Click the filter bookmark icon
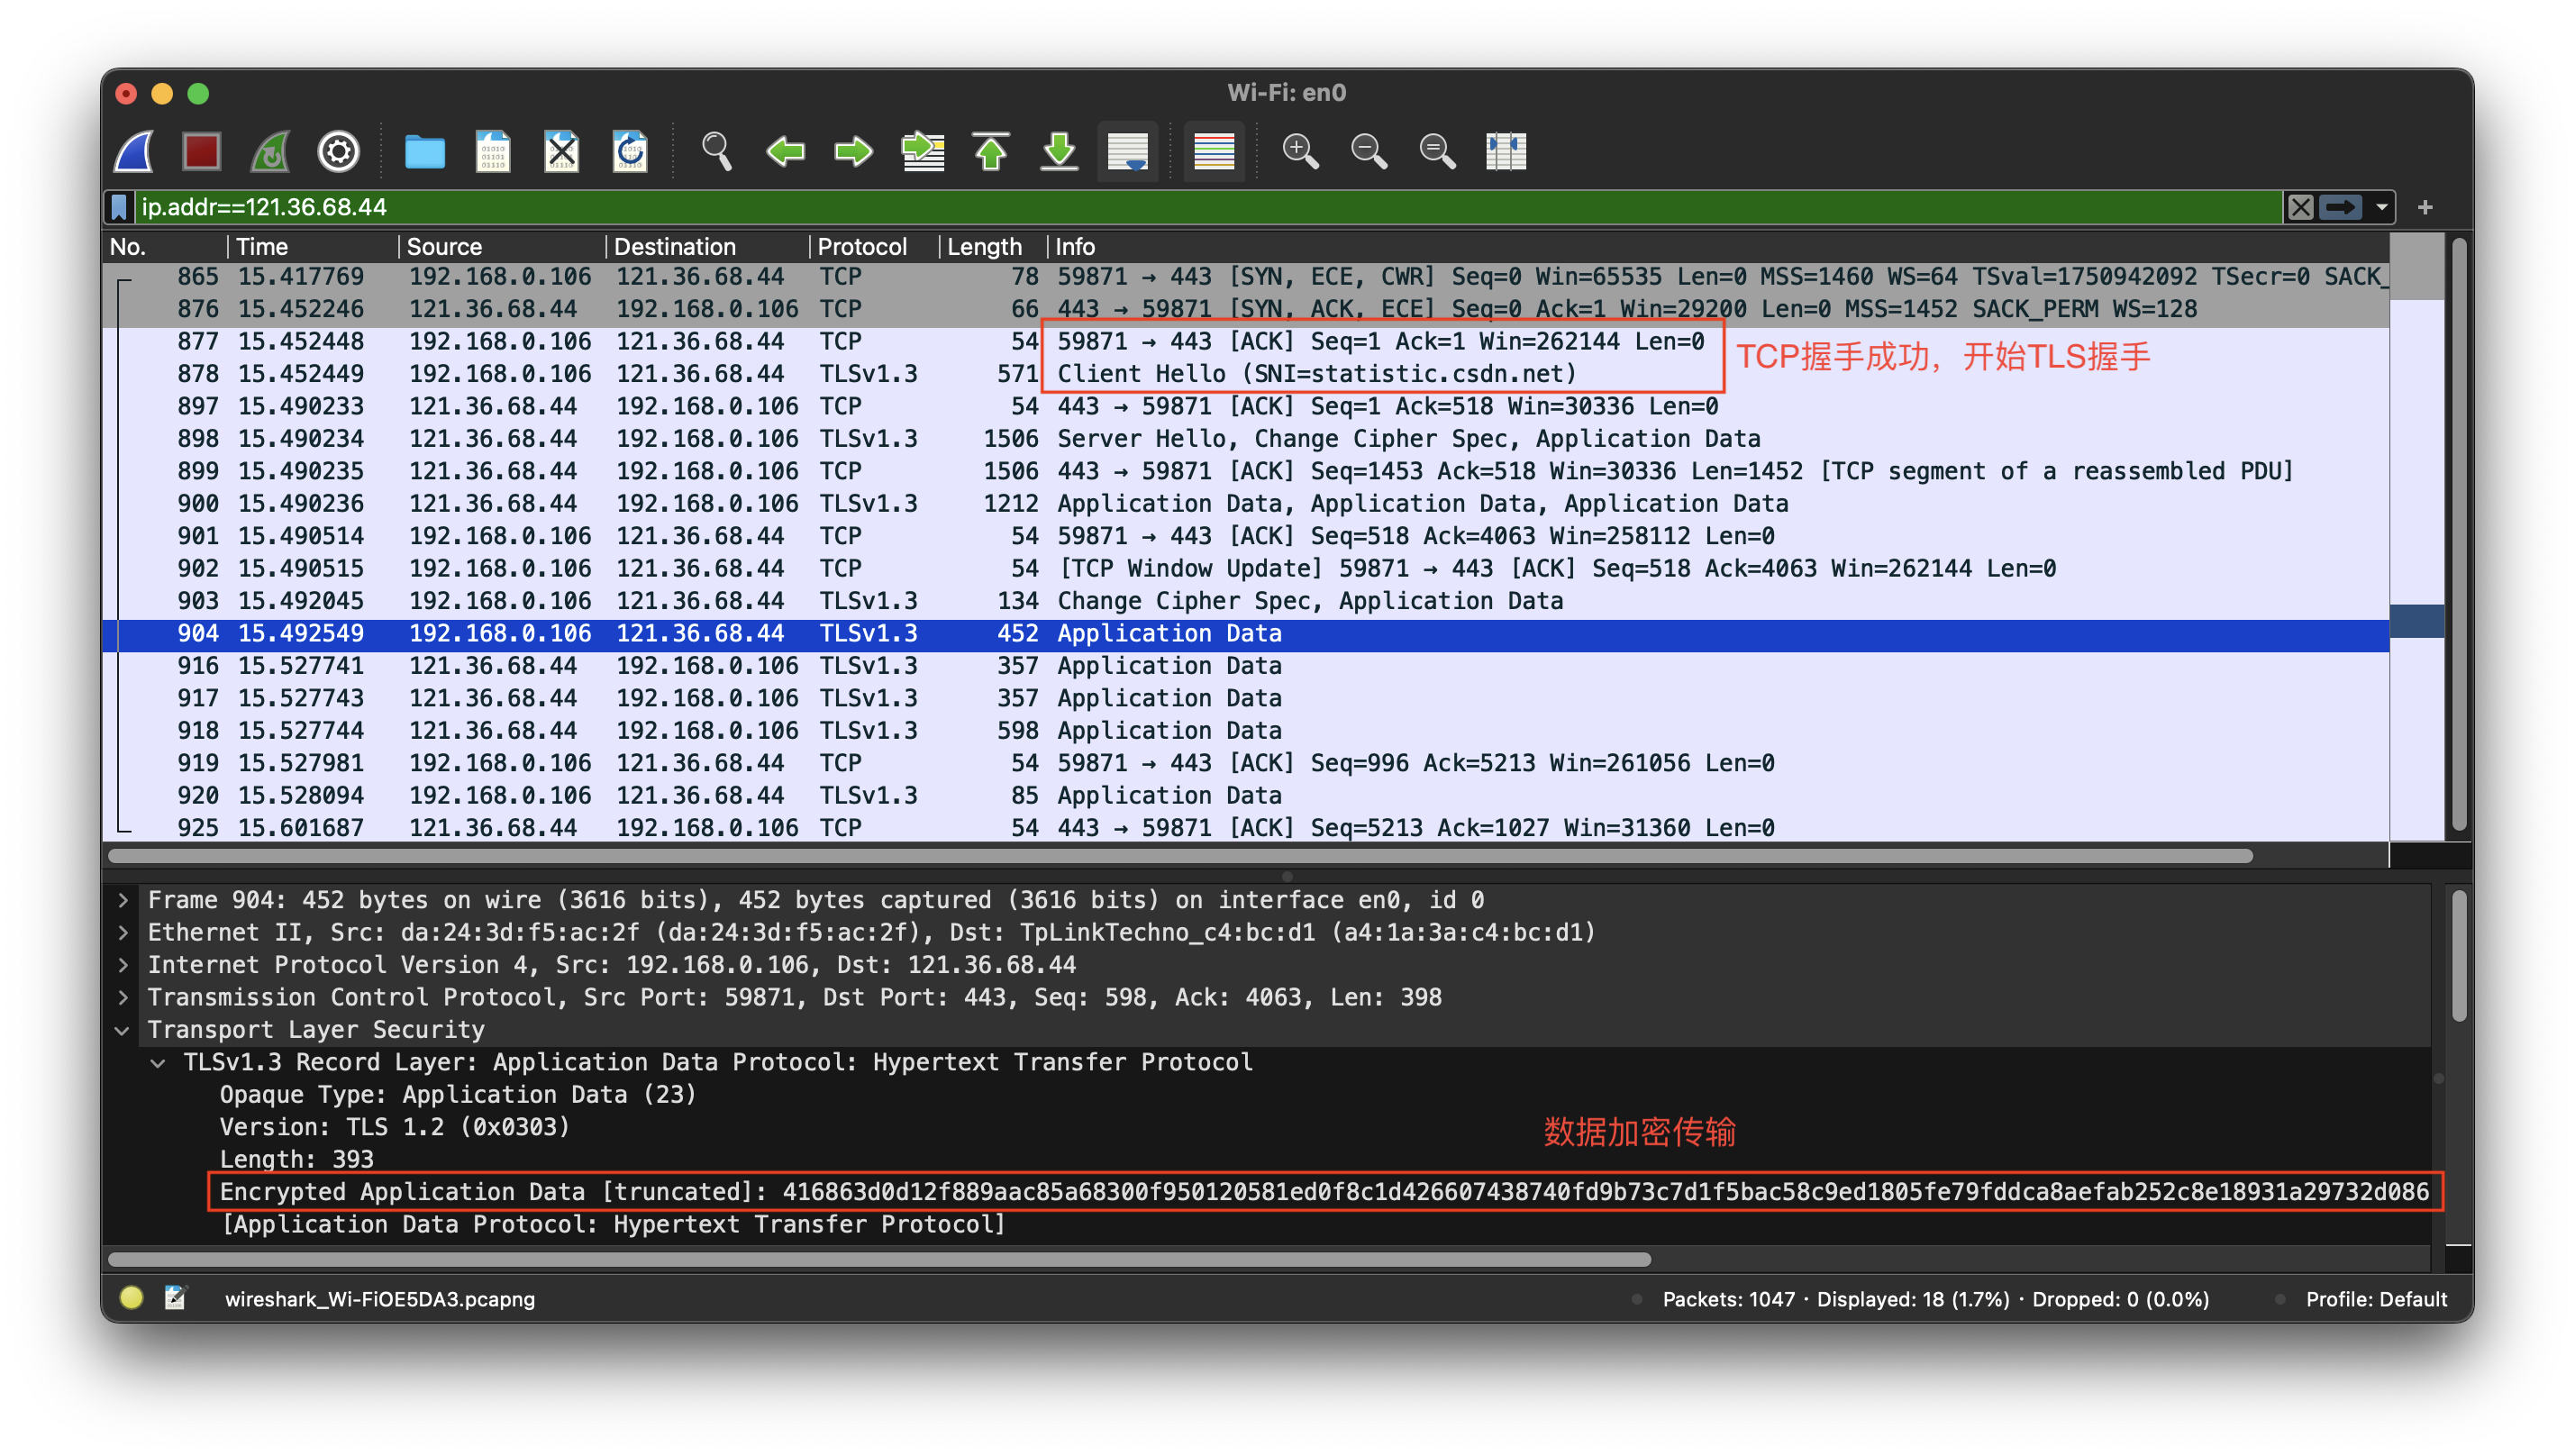The image size is (2575, 1456). click(x=119, y=207)
